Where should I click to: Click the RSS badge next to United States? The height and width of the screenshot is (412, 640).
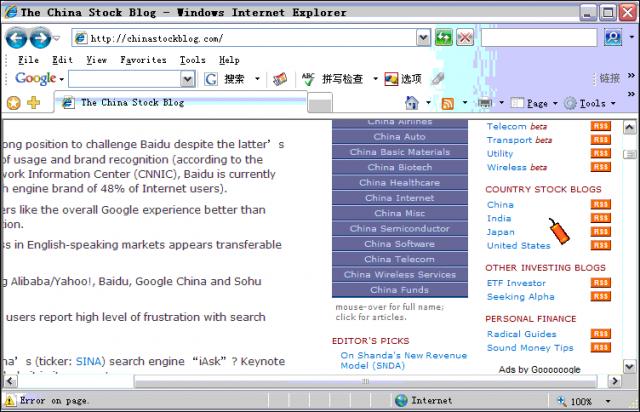click(601, 245)
